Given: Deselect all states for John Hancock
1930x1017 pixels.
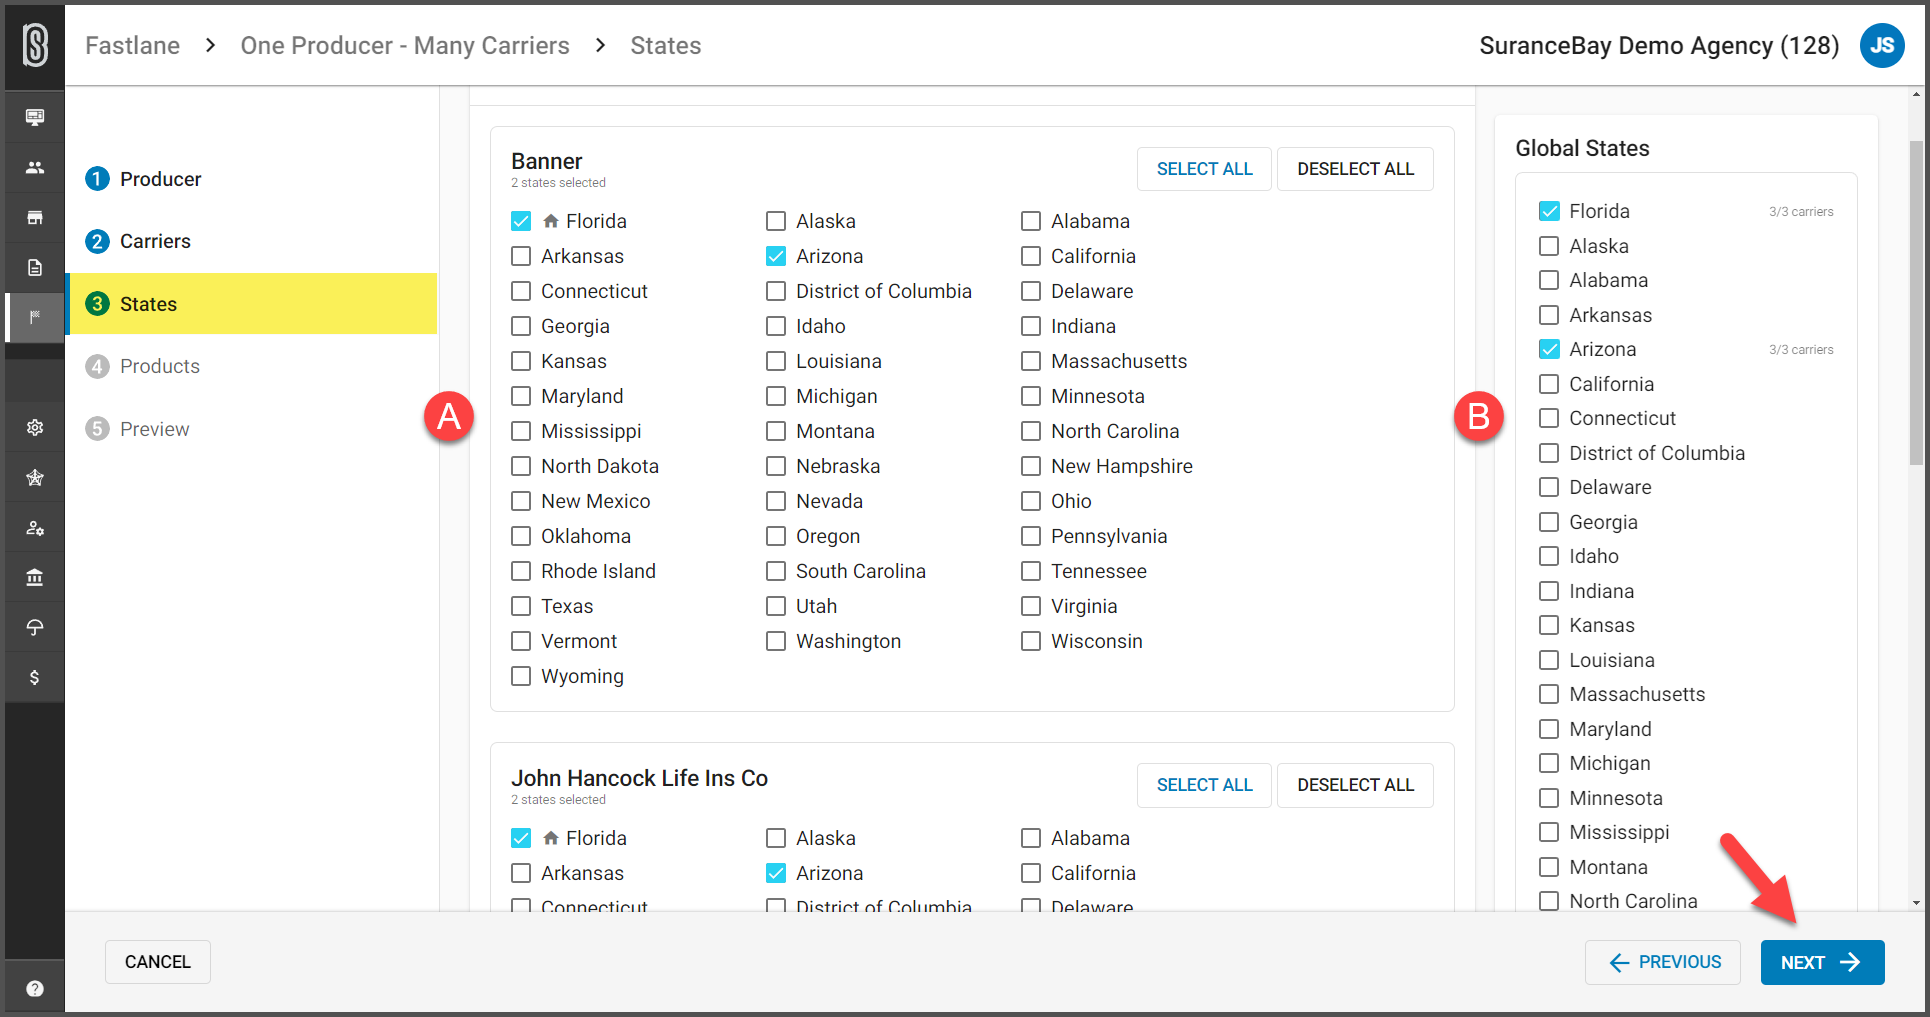Looking at the screenshot, I should tap(1355, 785).
